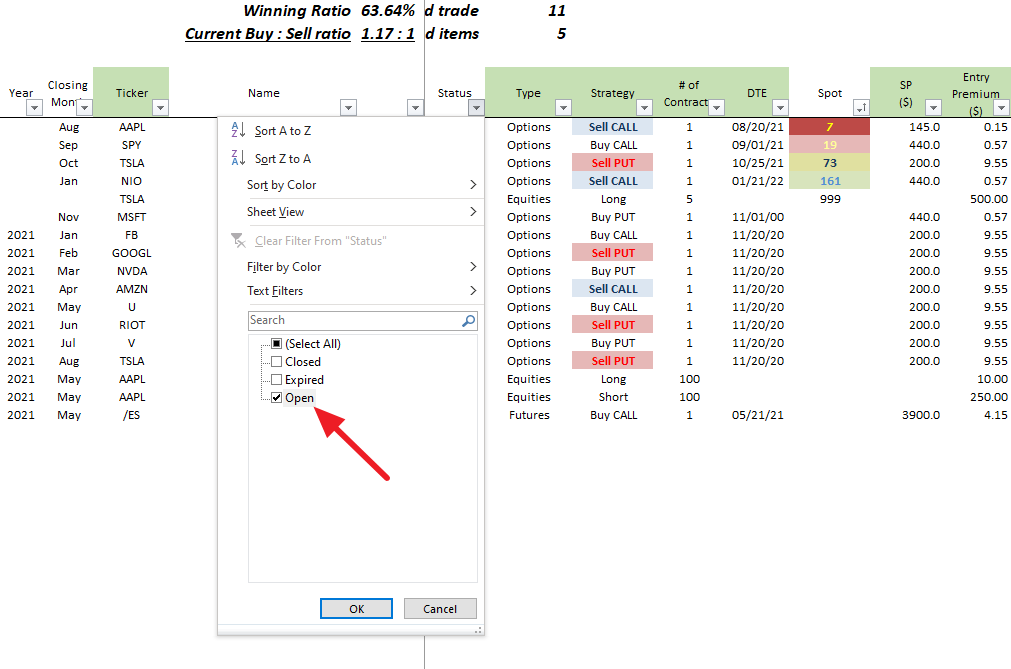Uncheck the Open checkbox
Viewport: 1011px width, 669px height.
point(277,398)
